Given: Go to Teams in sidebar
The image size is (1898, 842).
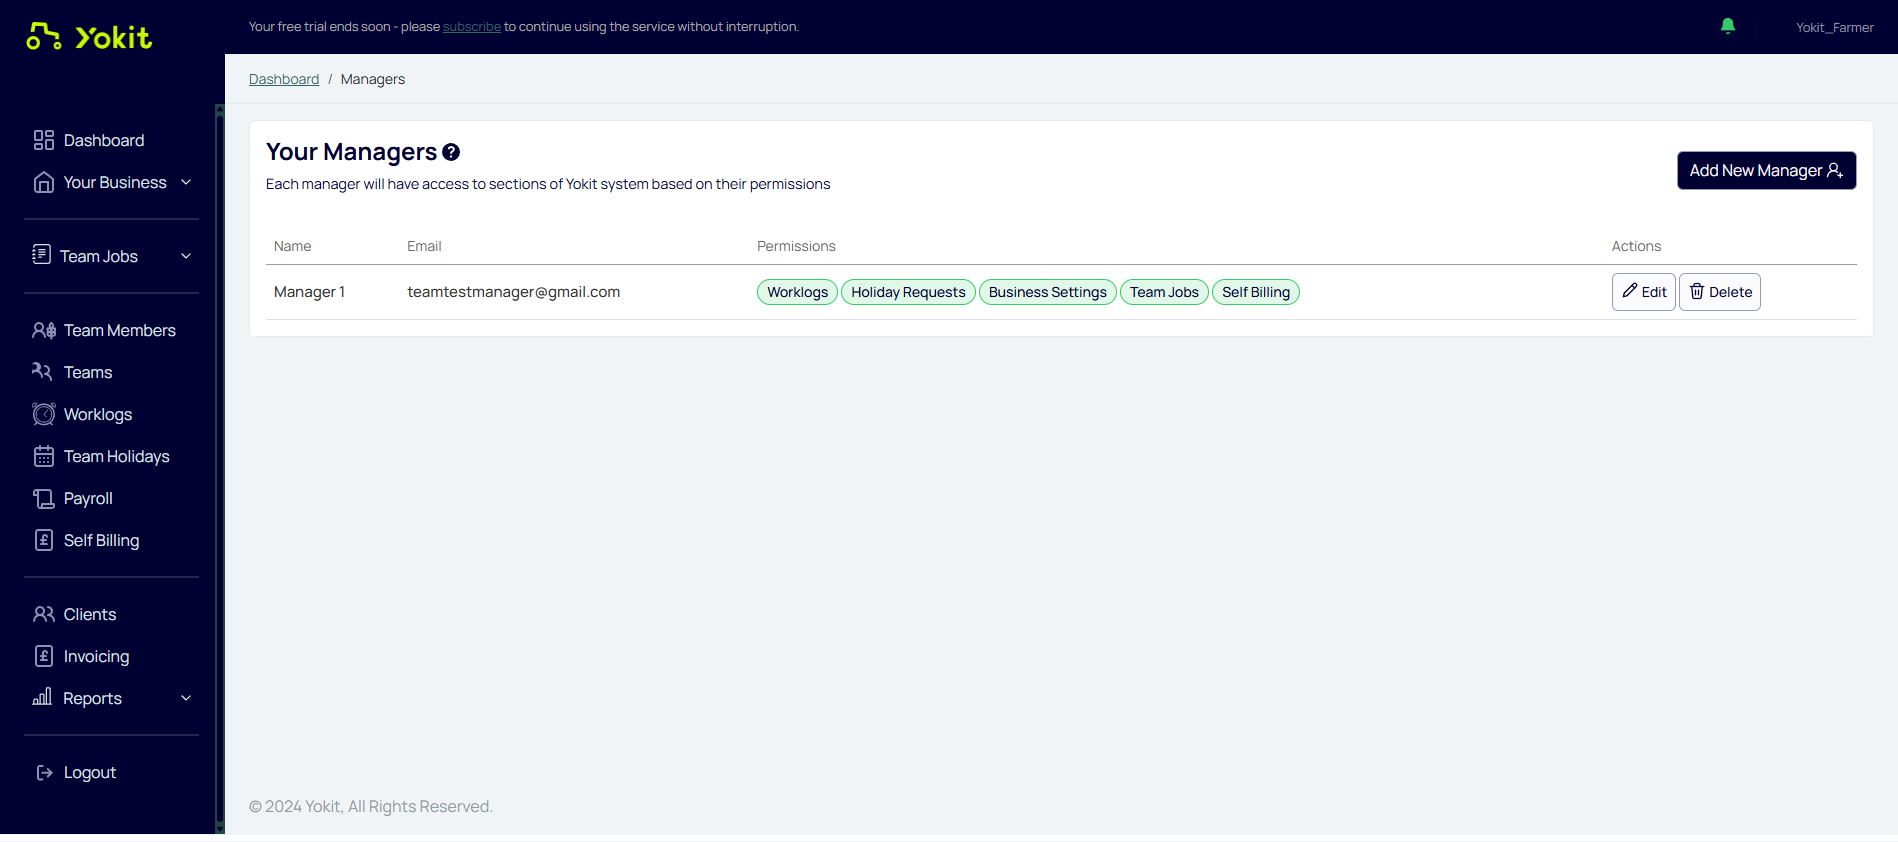Looking at the screenshot, I should [88, 372].
